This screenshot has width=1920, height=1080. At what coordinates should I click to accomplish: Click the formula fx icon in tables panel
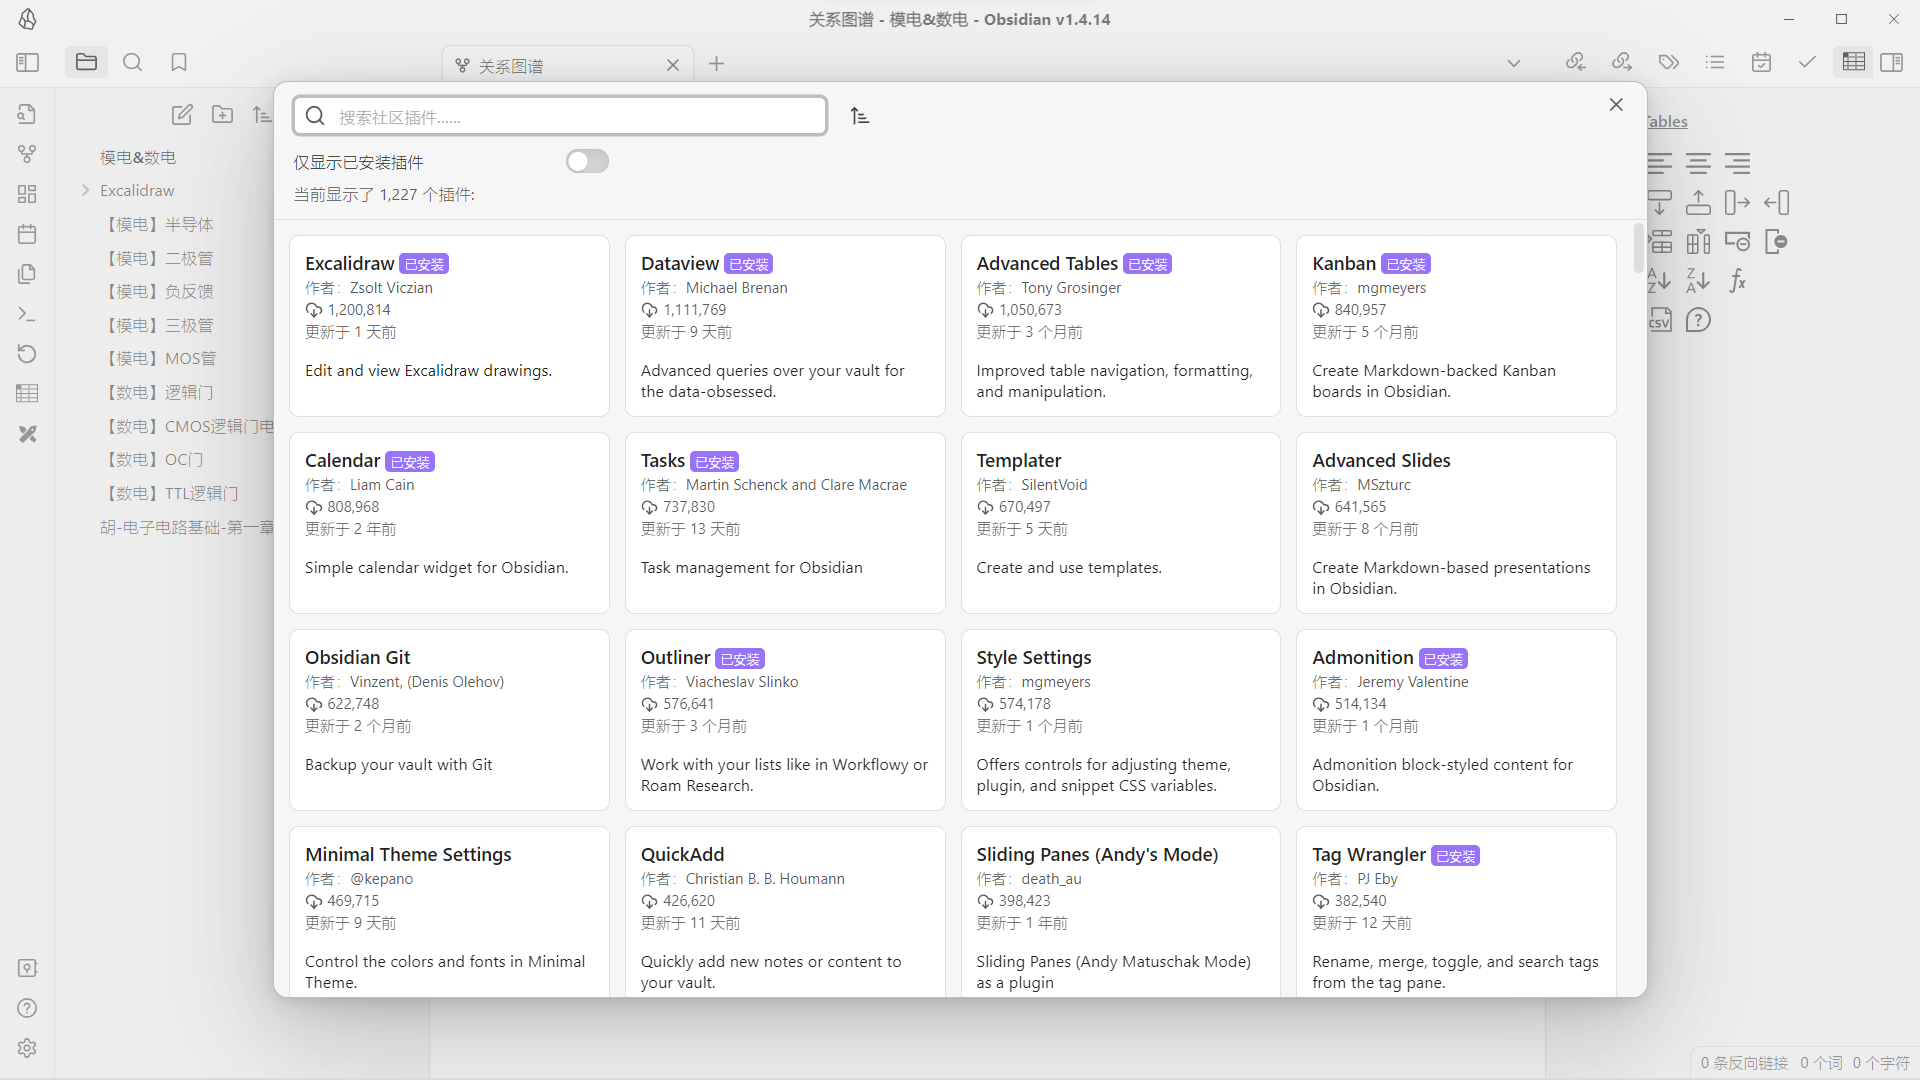(1738, 281)
